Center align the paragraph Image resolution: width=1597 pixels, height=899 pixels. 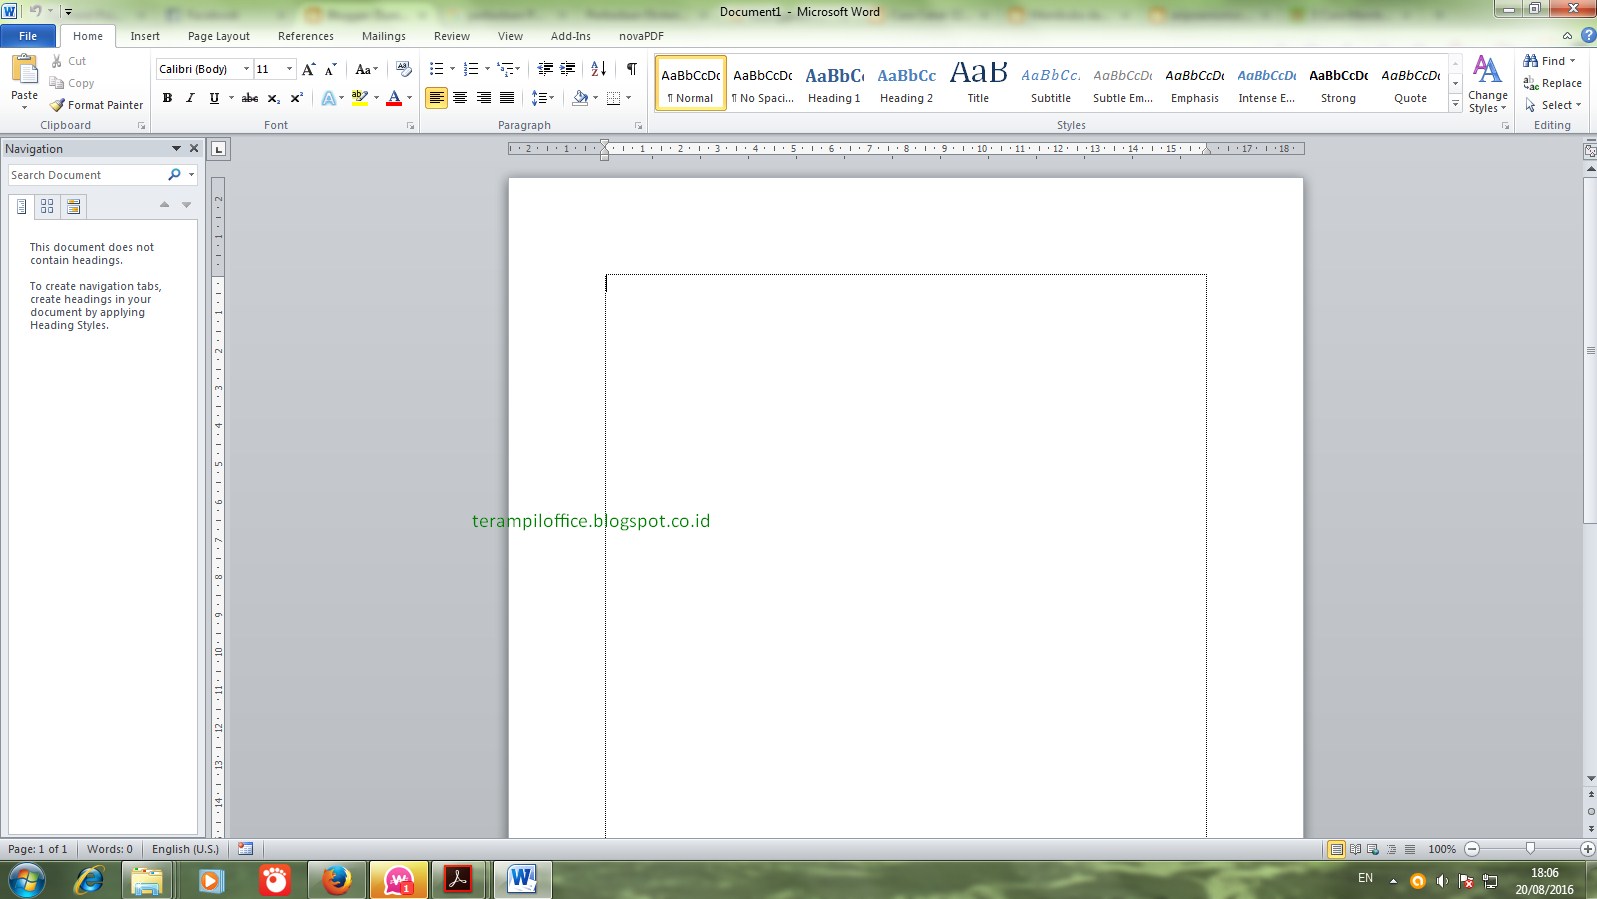[x=460, y=98]
